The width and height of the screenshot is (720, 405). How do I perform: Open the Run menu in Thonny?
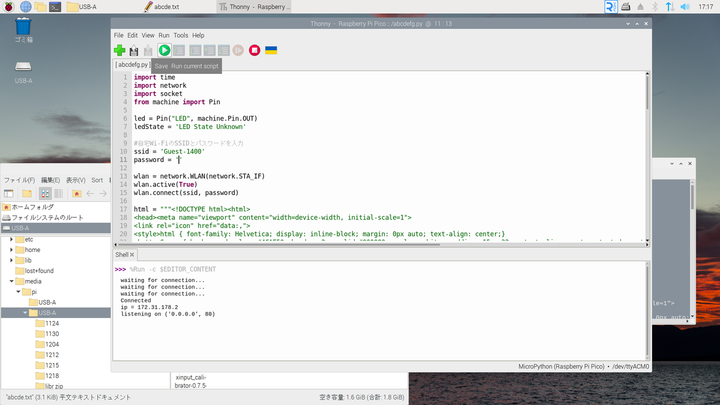coord(163,35)
